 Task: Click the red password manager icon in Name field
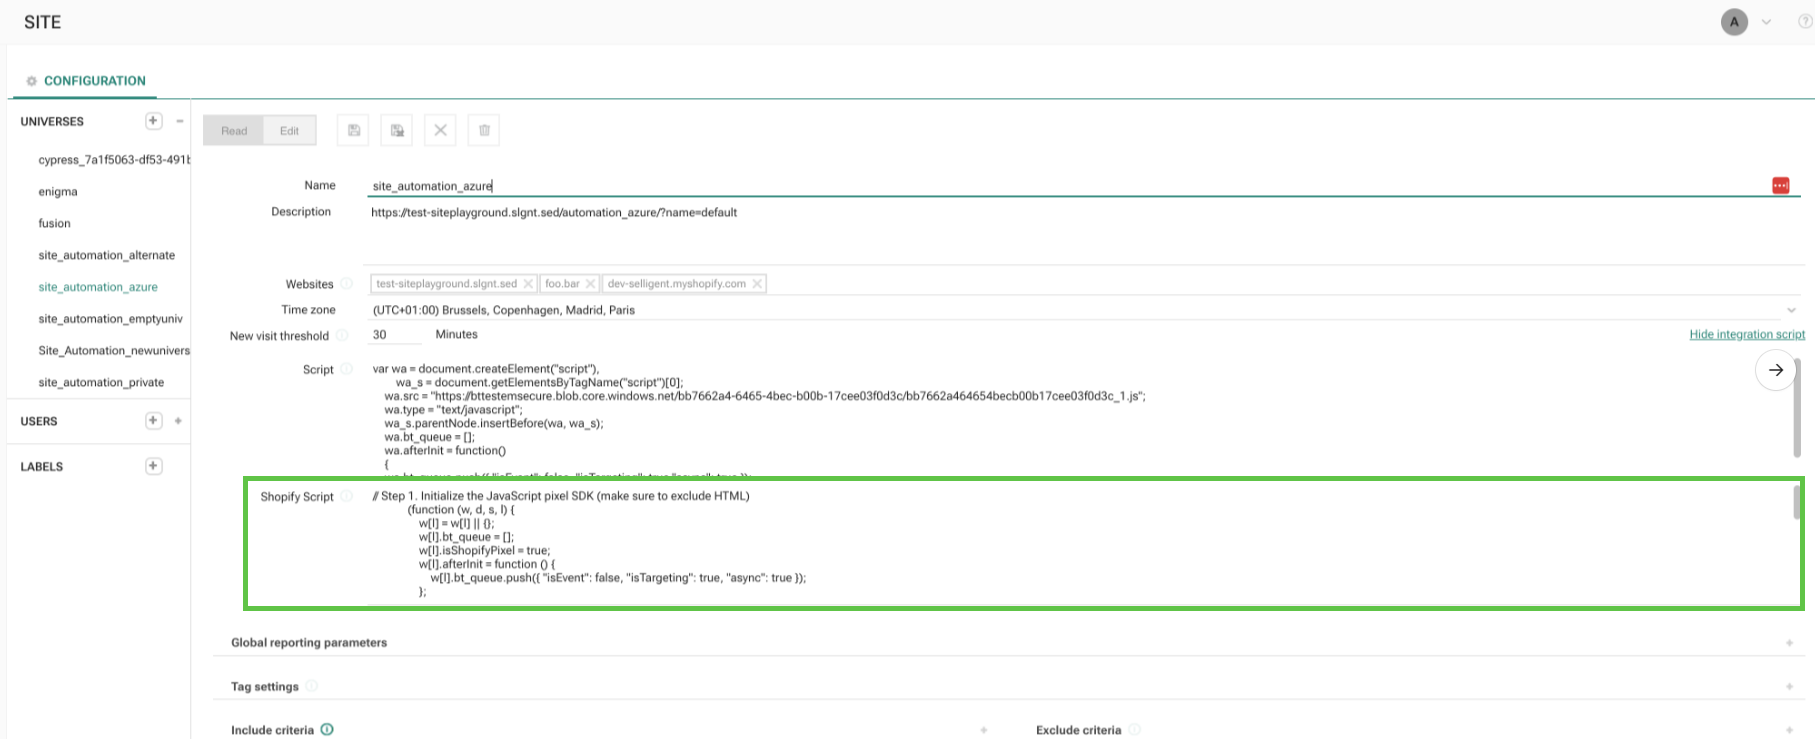click(x=1780, y=186)
